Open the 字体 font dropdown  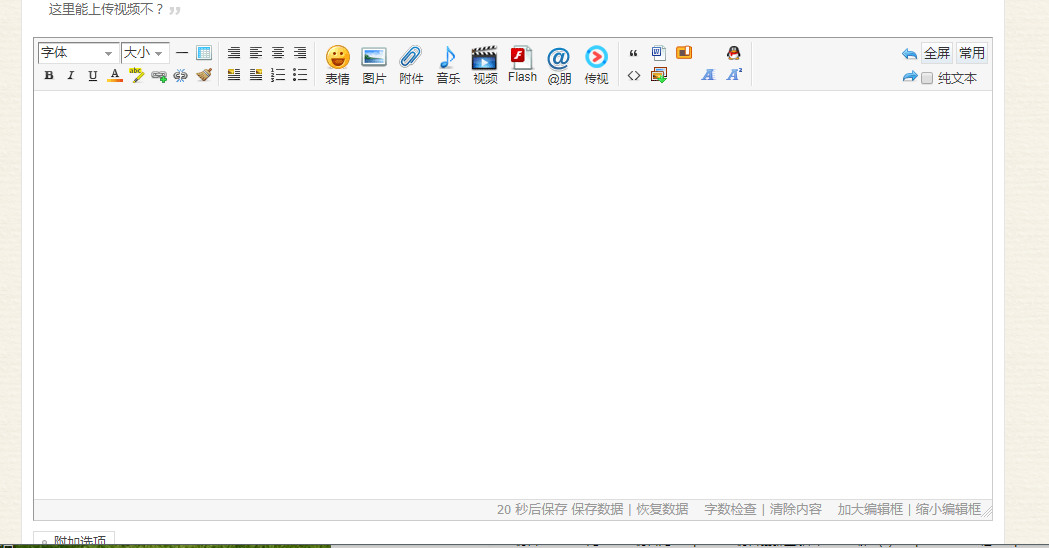point(78,53)
